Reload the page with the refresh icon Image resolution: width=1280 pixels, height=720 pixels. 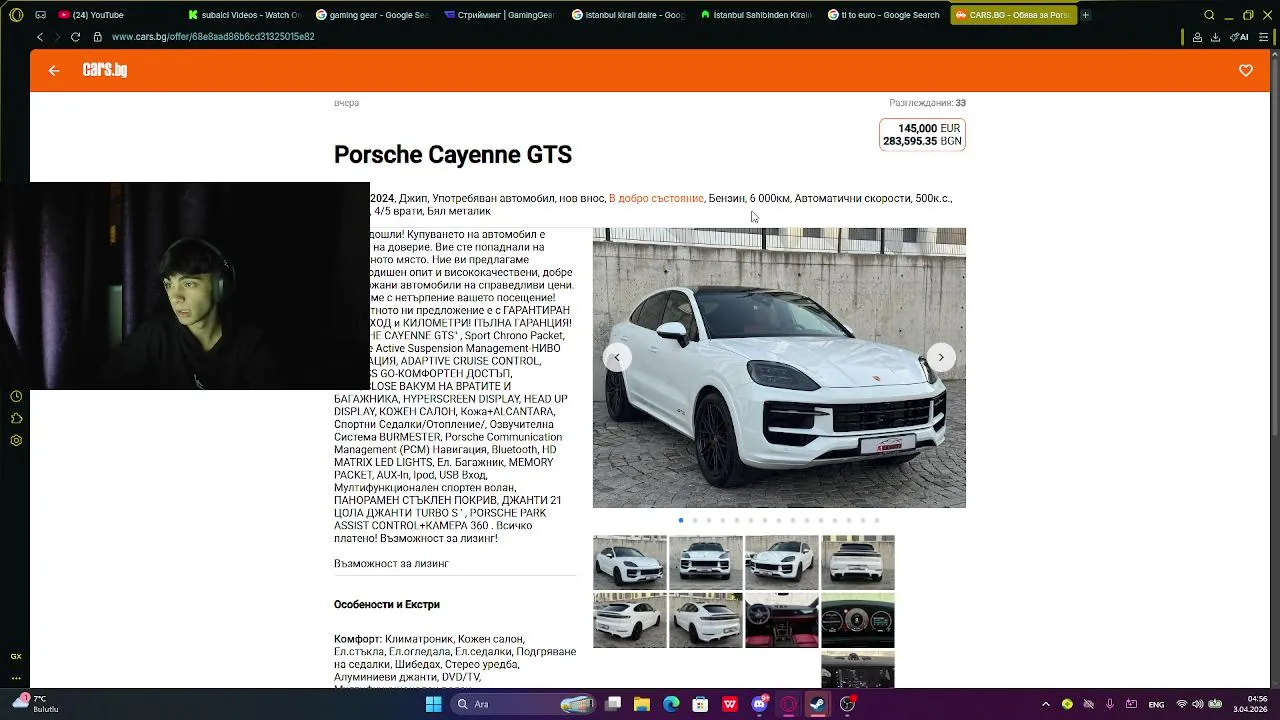[x=75, y=37]
